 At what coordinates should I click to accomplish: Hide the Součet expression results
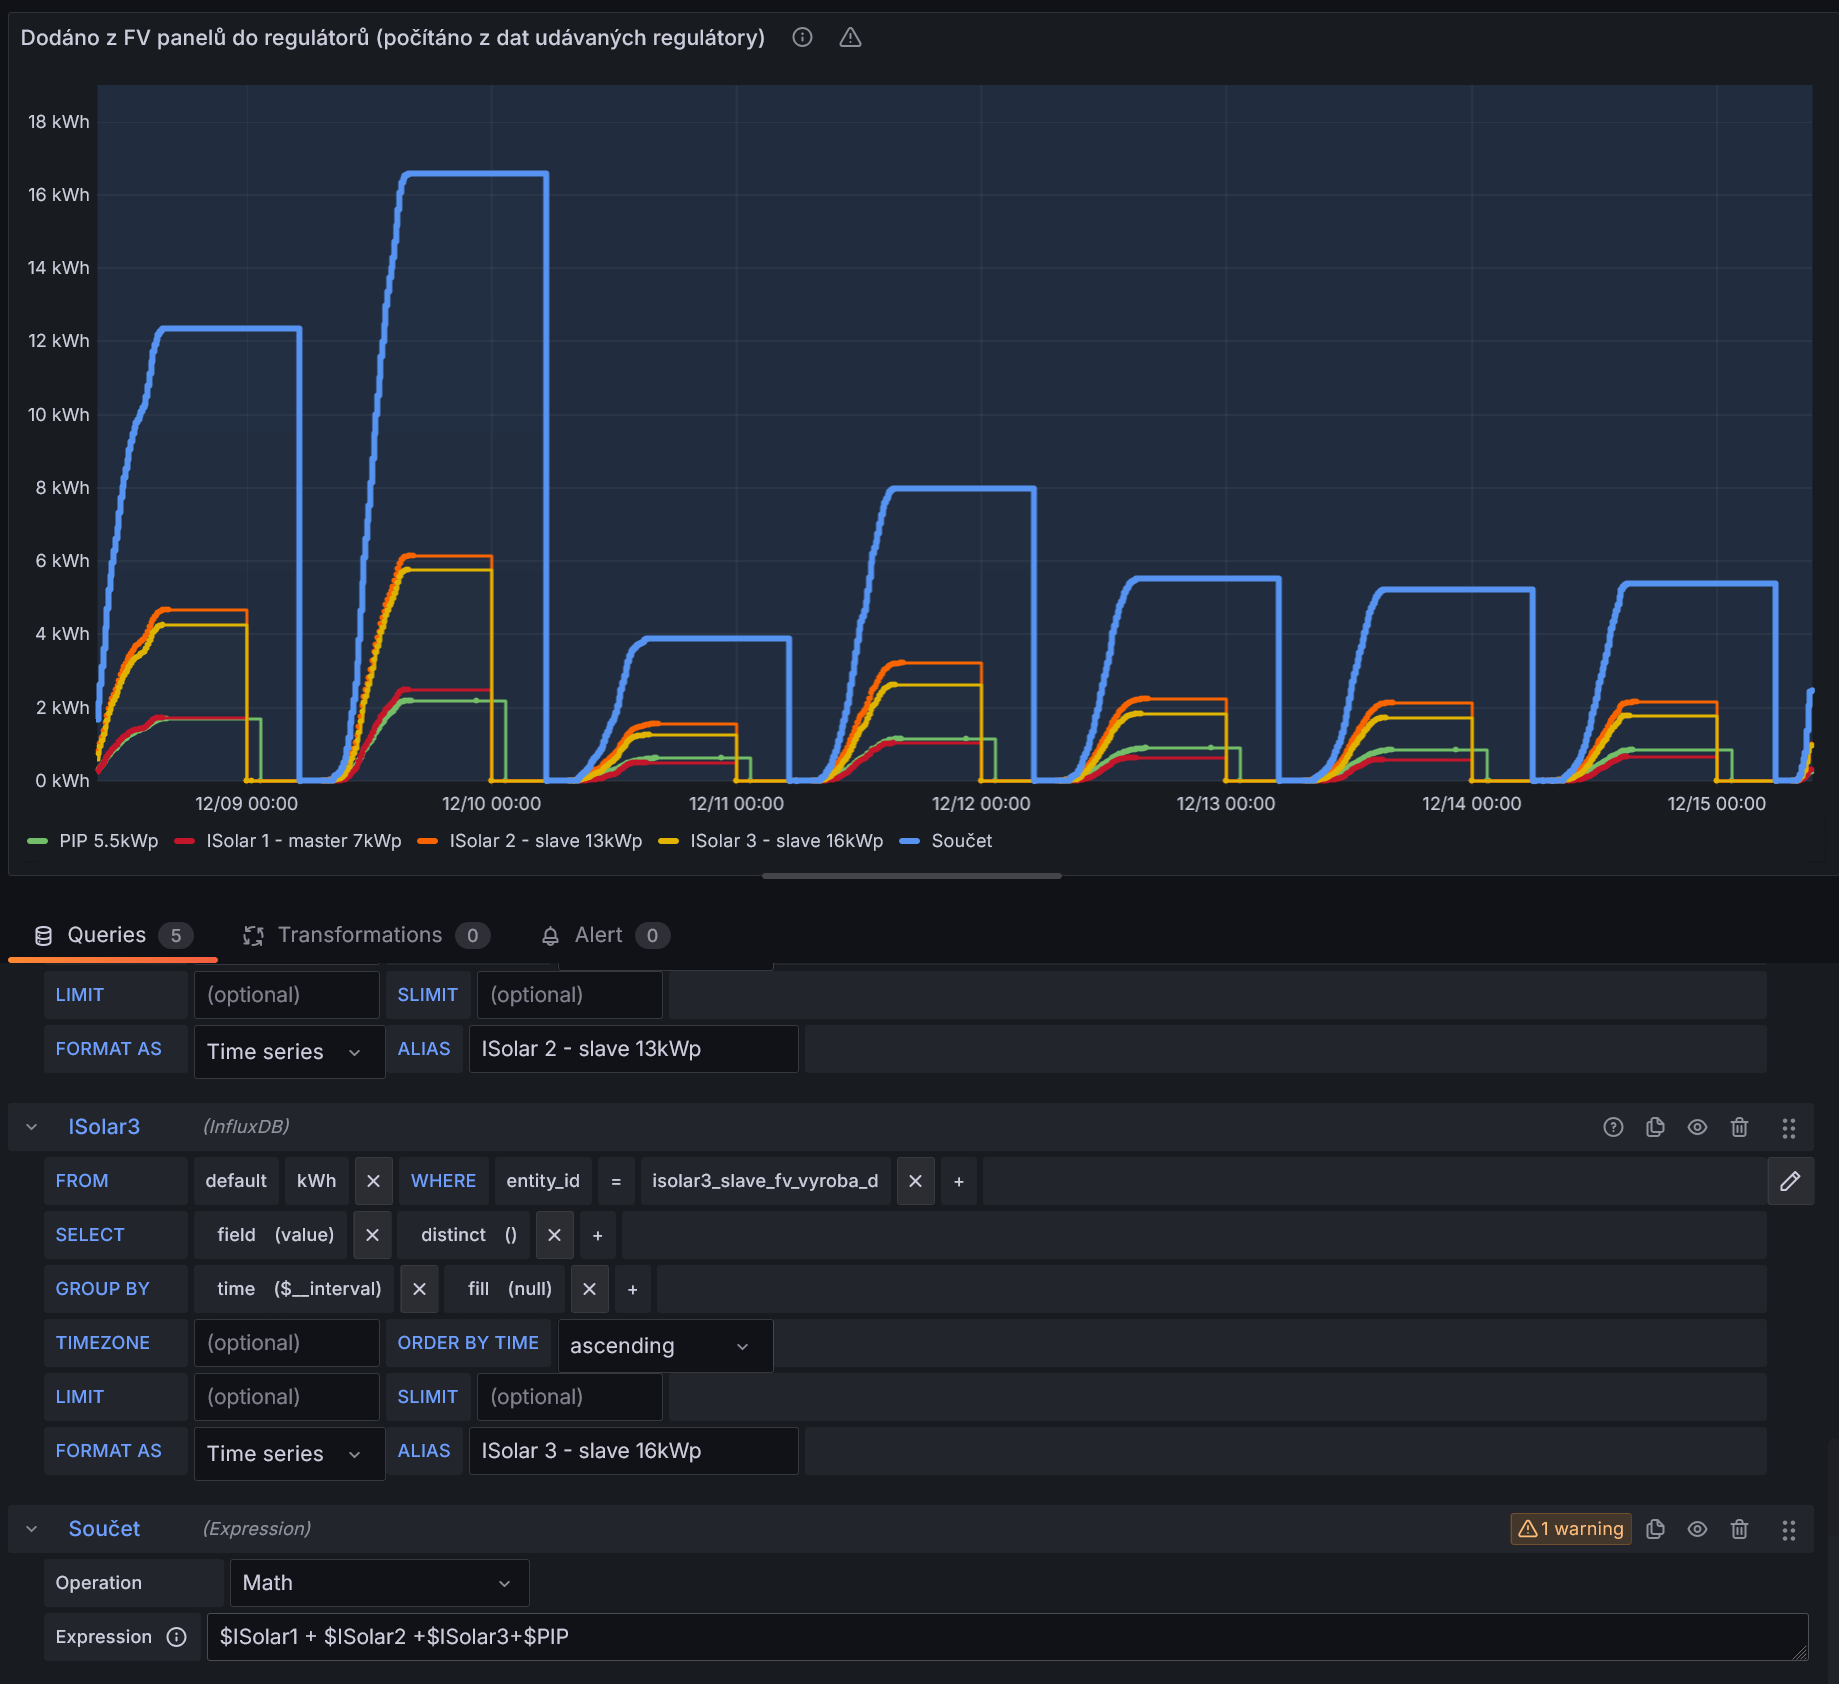[1697, 1529]
